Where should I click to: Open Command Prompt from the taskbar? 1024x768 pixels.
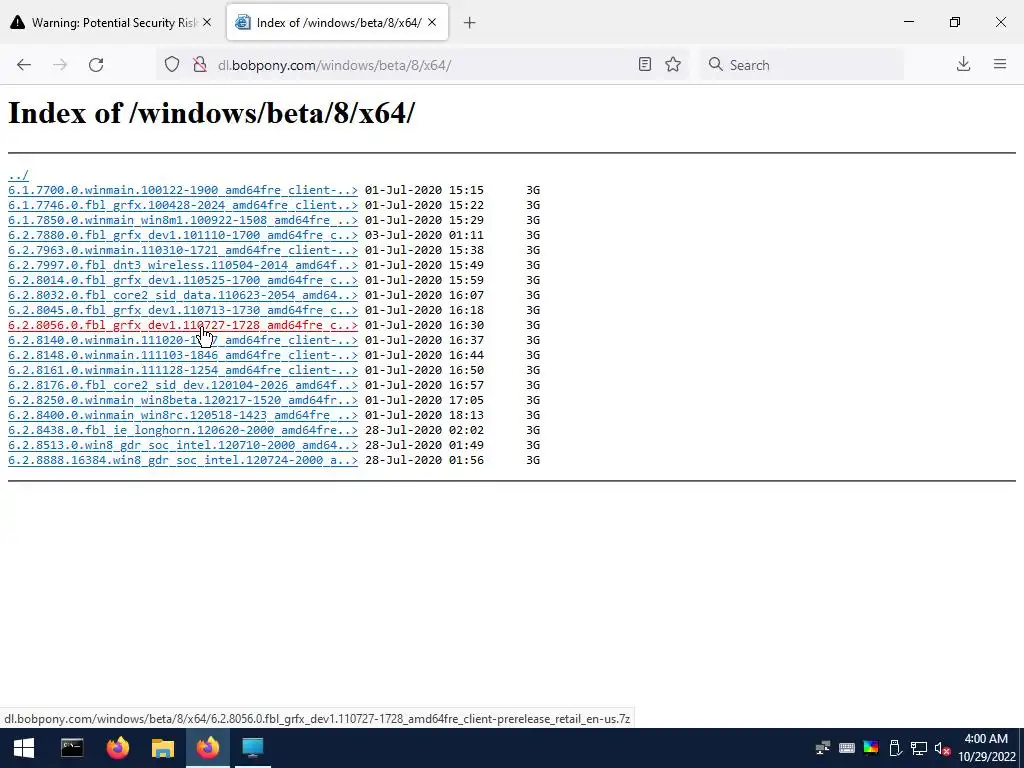(72, 748)
